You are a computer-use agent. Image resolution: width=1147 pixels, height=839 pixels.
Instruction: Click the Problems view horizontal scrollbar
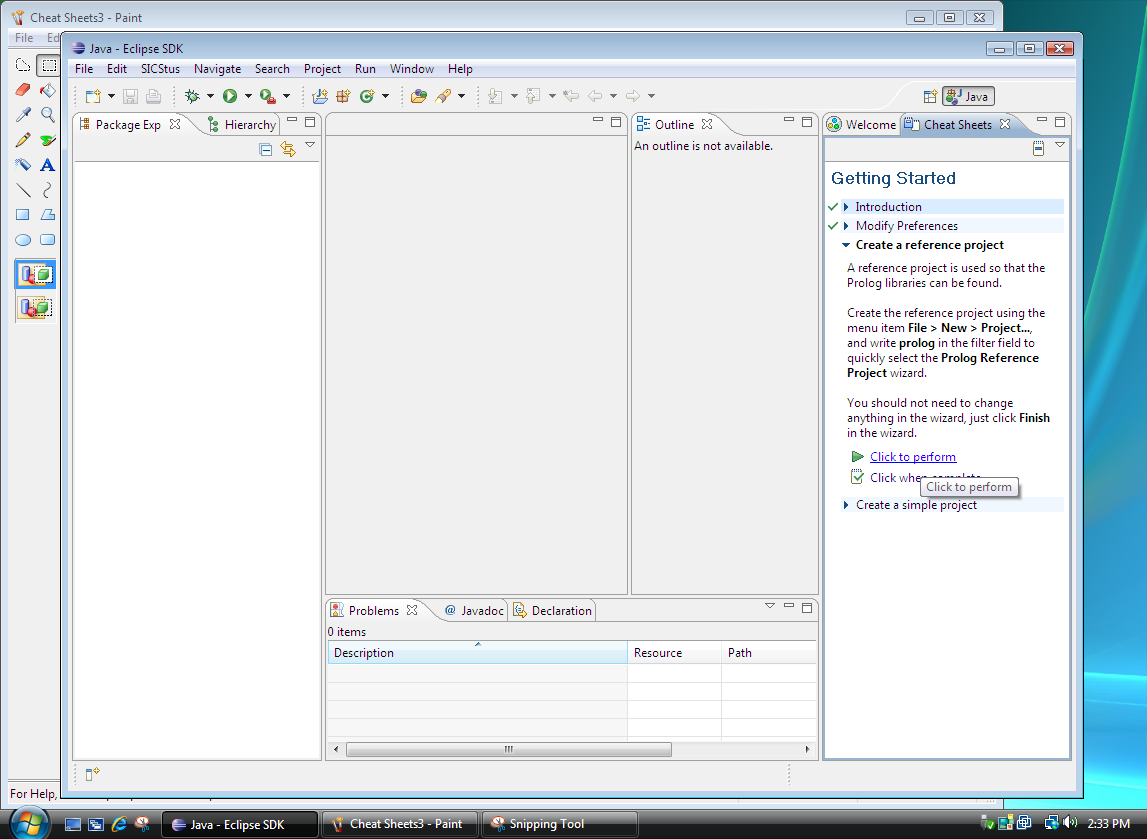tap(508, 749)
